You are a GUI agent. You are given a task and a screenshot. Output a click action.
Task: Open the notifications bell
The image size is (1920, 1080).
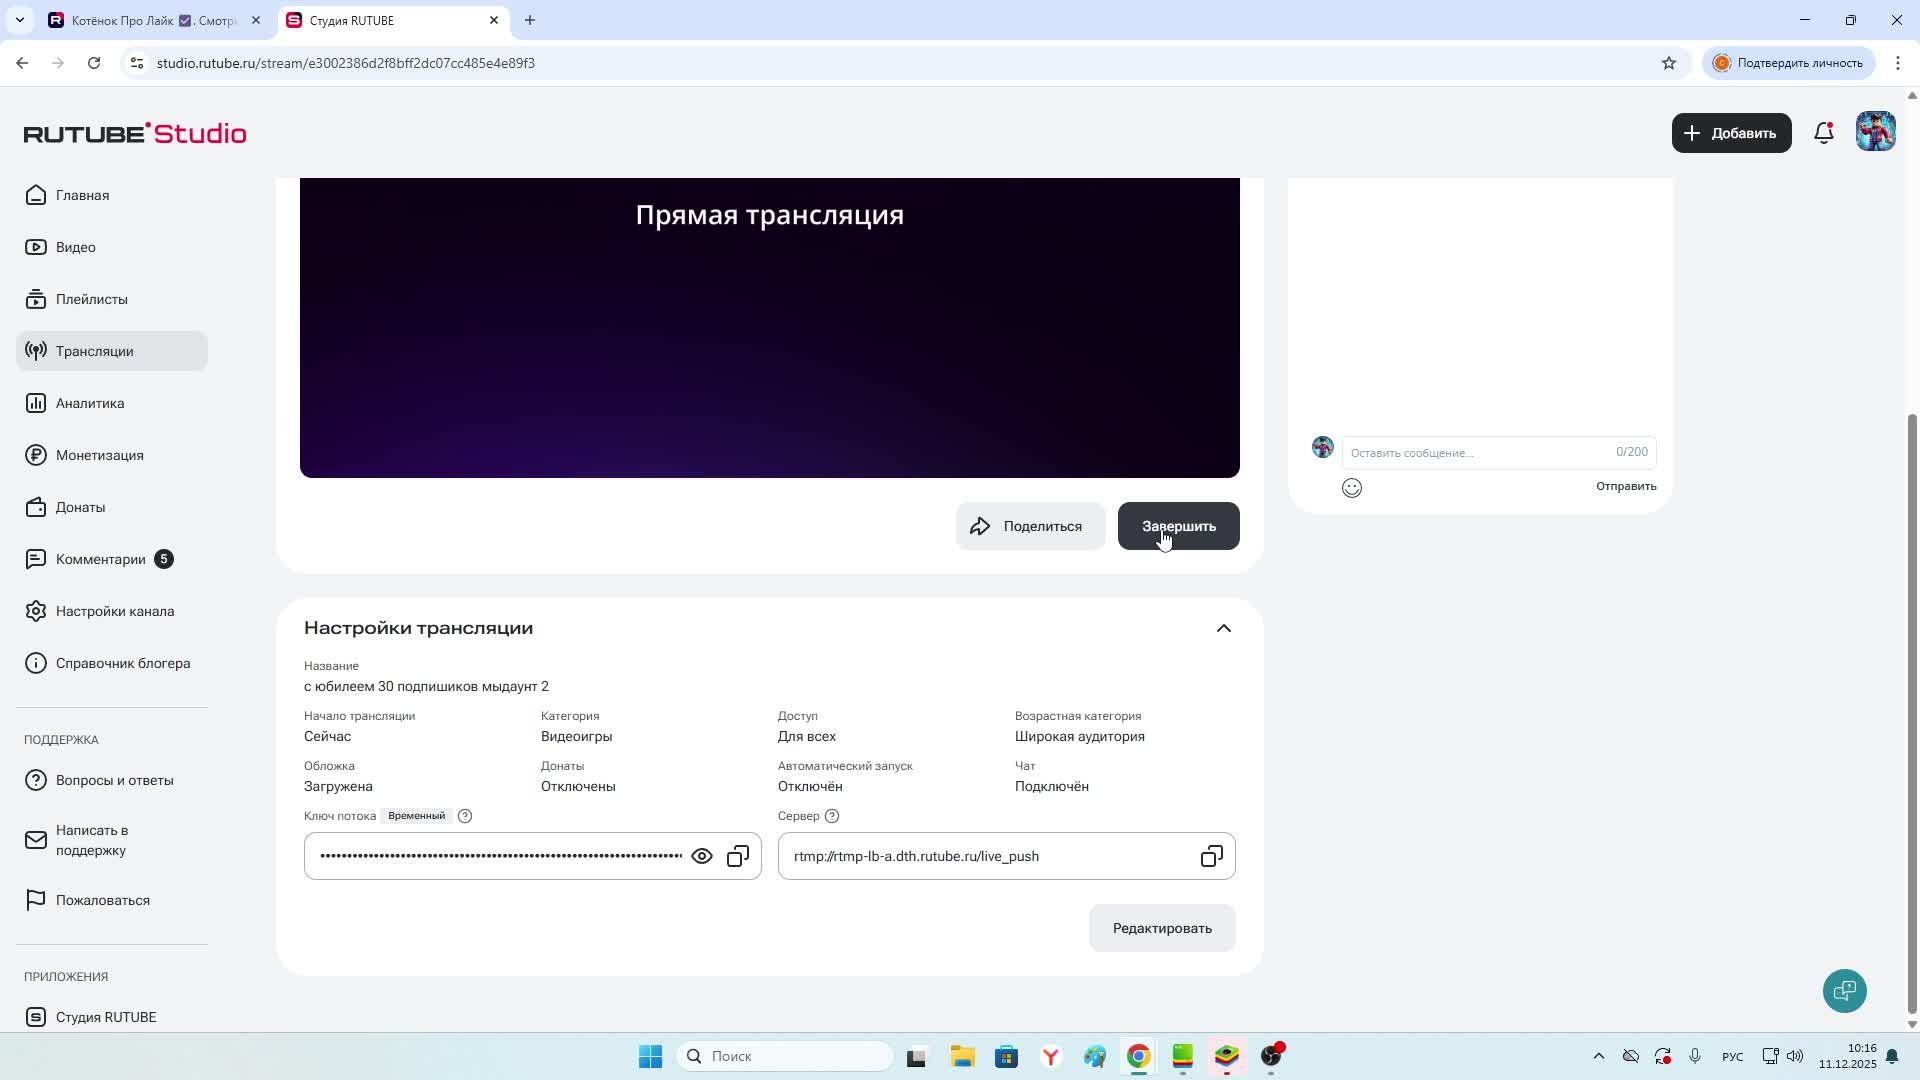(1824, 133)
